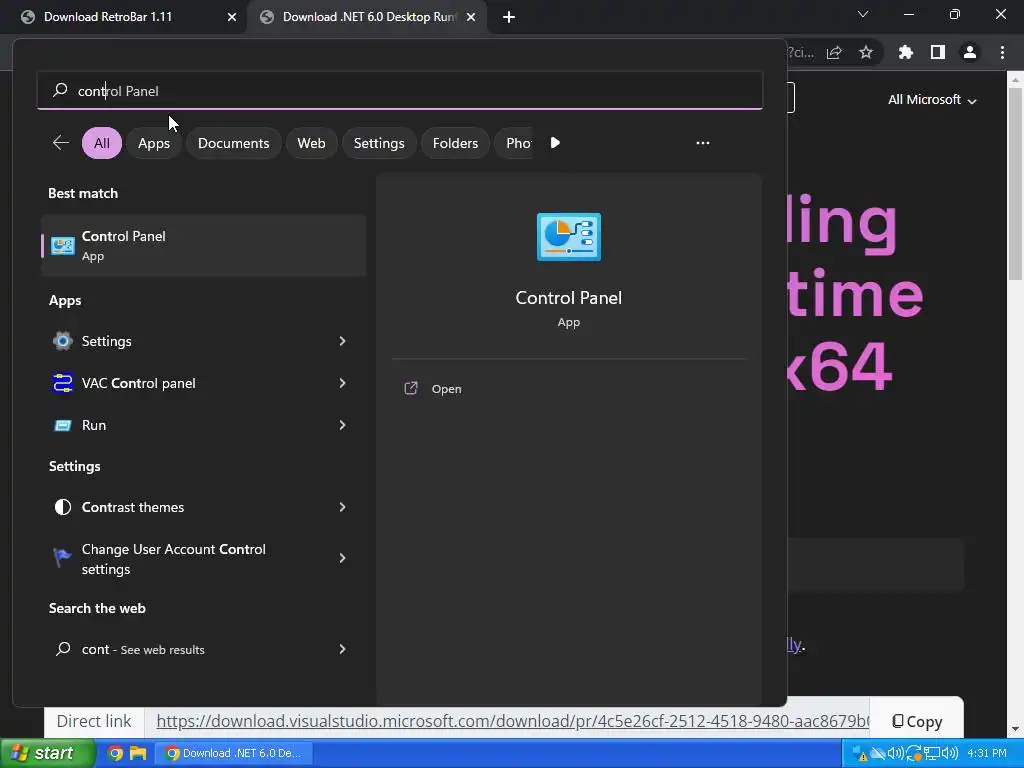Bookmark this page with the star icon
This screenshot has height=768, width=1024.
point(866,52)
